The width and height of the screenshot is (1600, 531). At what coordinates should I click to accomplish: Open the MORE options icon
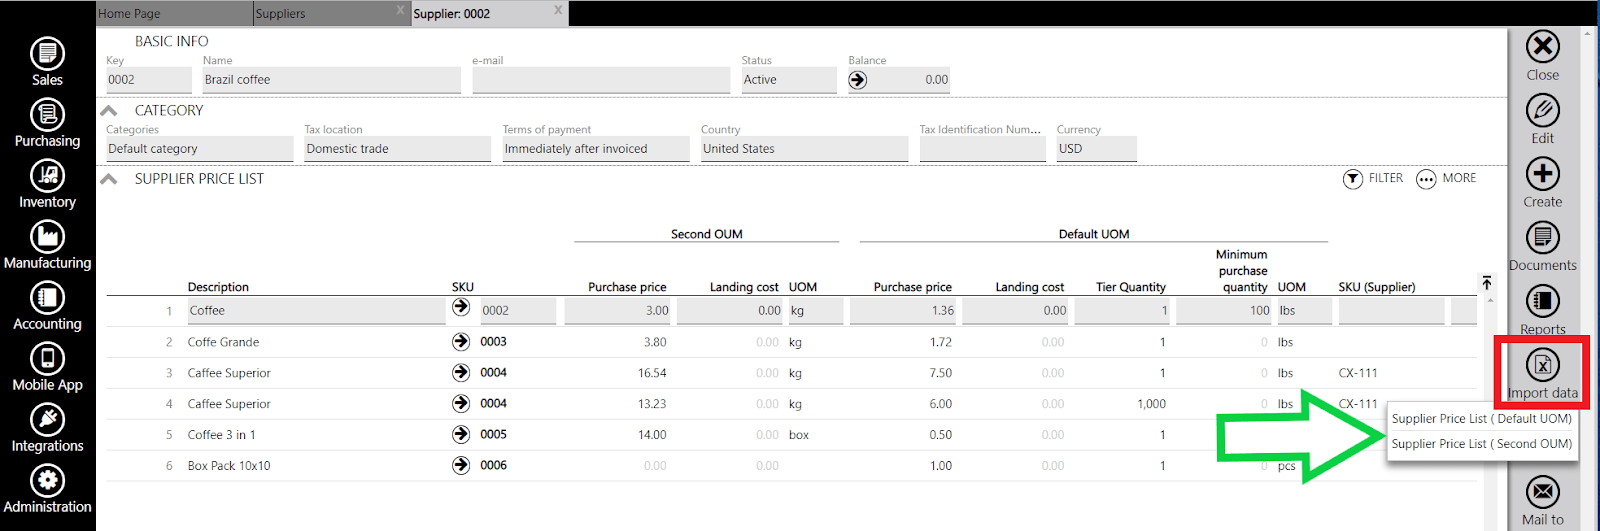[x=1426, y=179]
